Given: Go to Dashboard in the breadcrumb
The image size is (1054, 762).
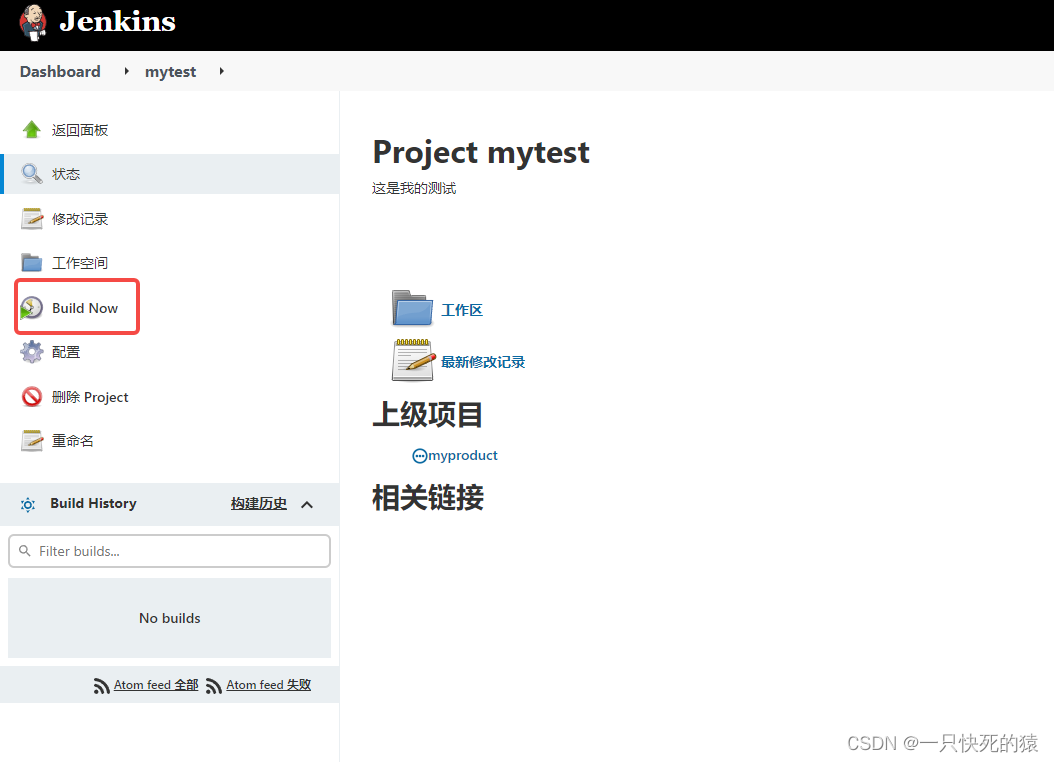Looking at the screenshot, I should click(60, 71).
